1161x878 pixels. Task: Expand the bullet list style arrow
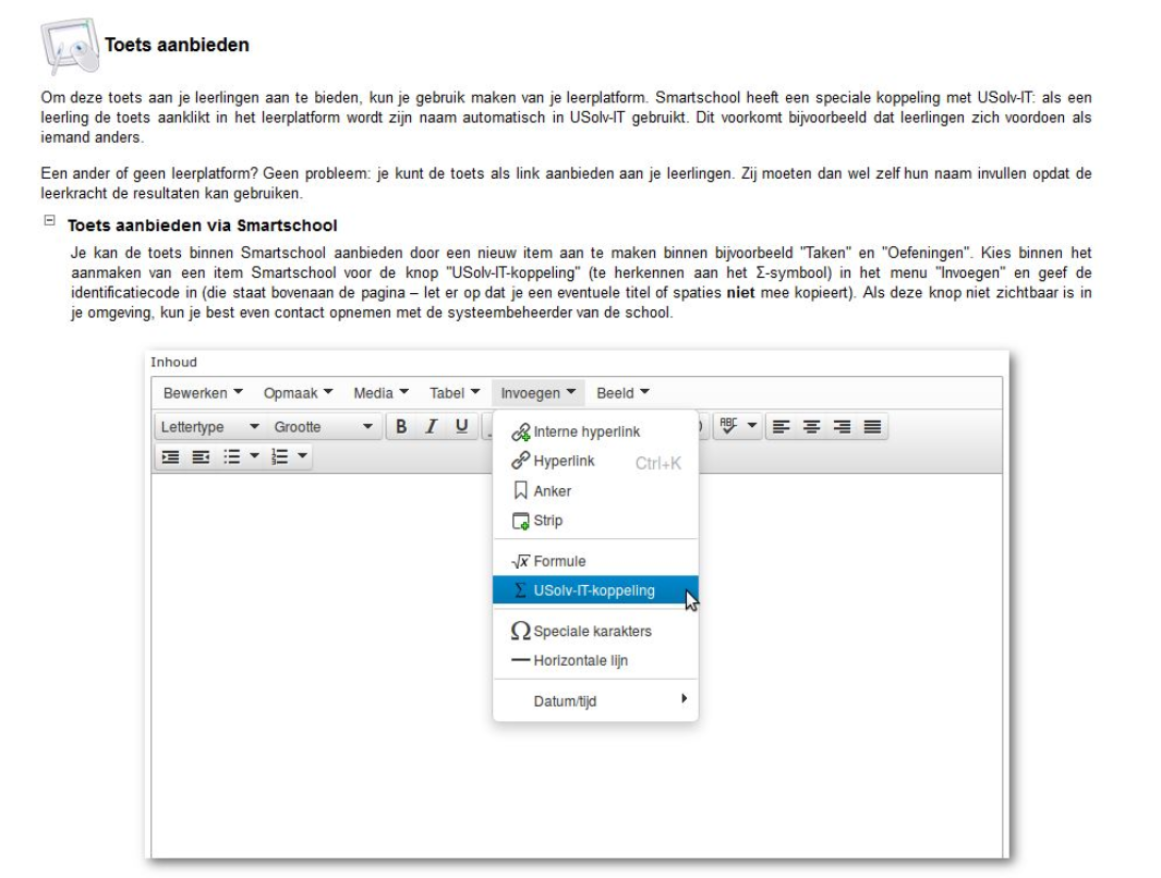(x=254, y=456)
